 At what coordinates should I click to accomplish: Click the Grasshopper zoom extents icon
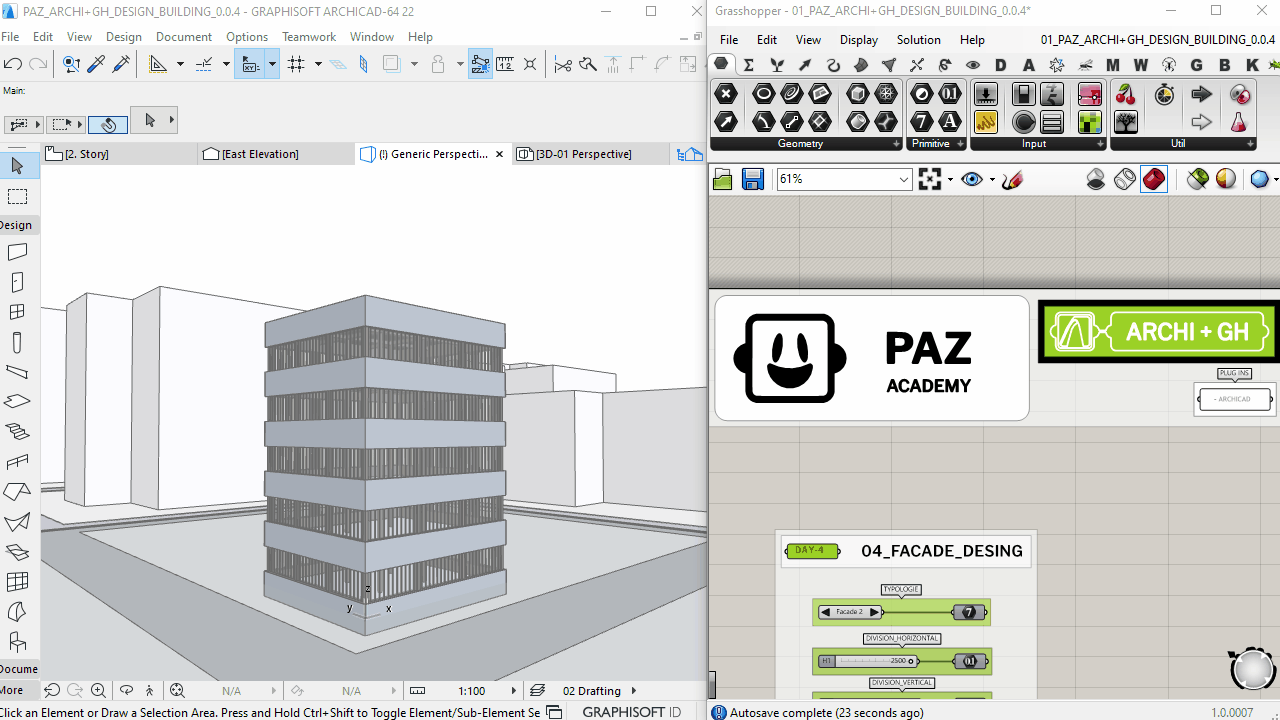point(930,179)
